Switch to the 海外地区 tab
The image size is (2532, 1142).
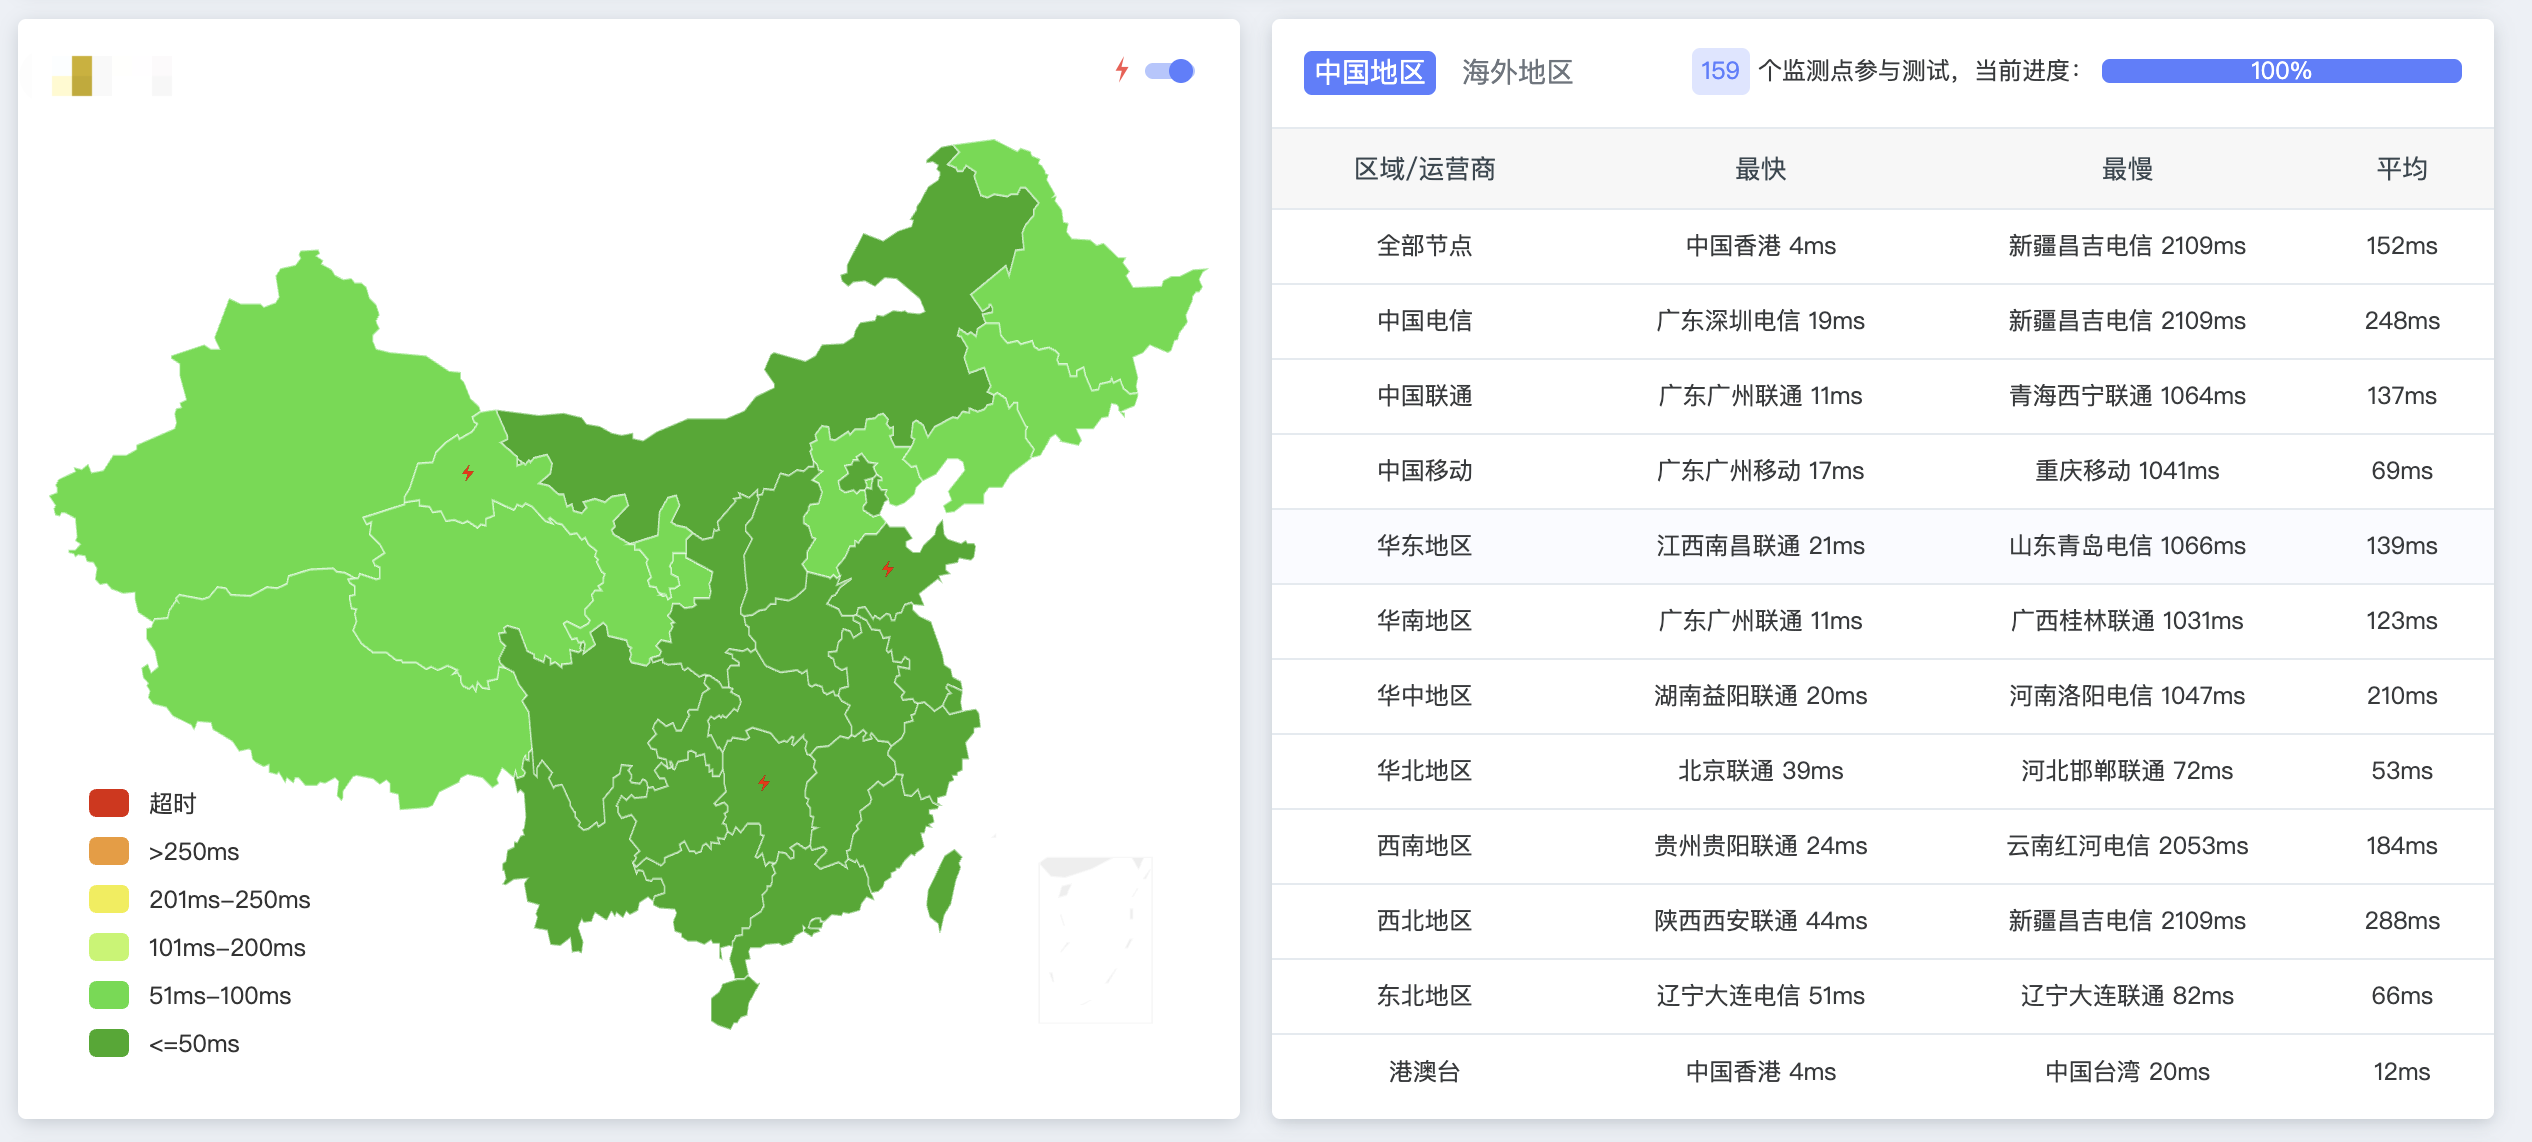pyautogui.click(x=1517, y=72)
